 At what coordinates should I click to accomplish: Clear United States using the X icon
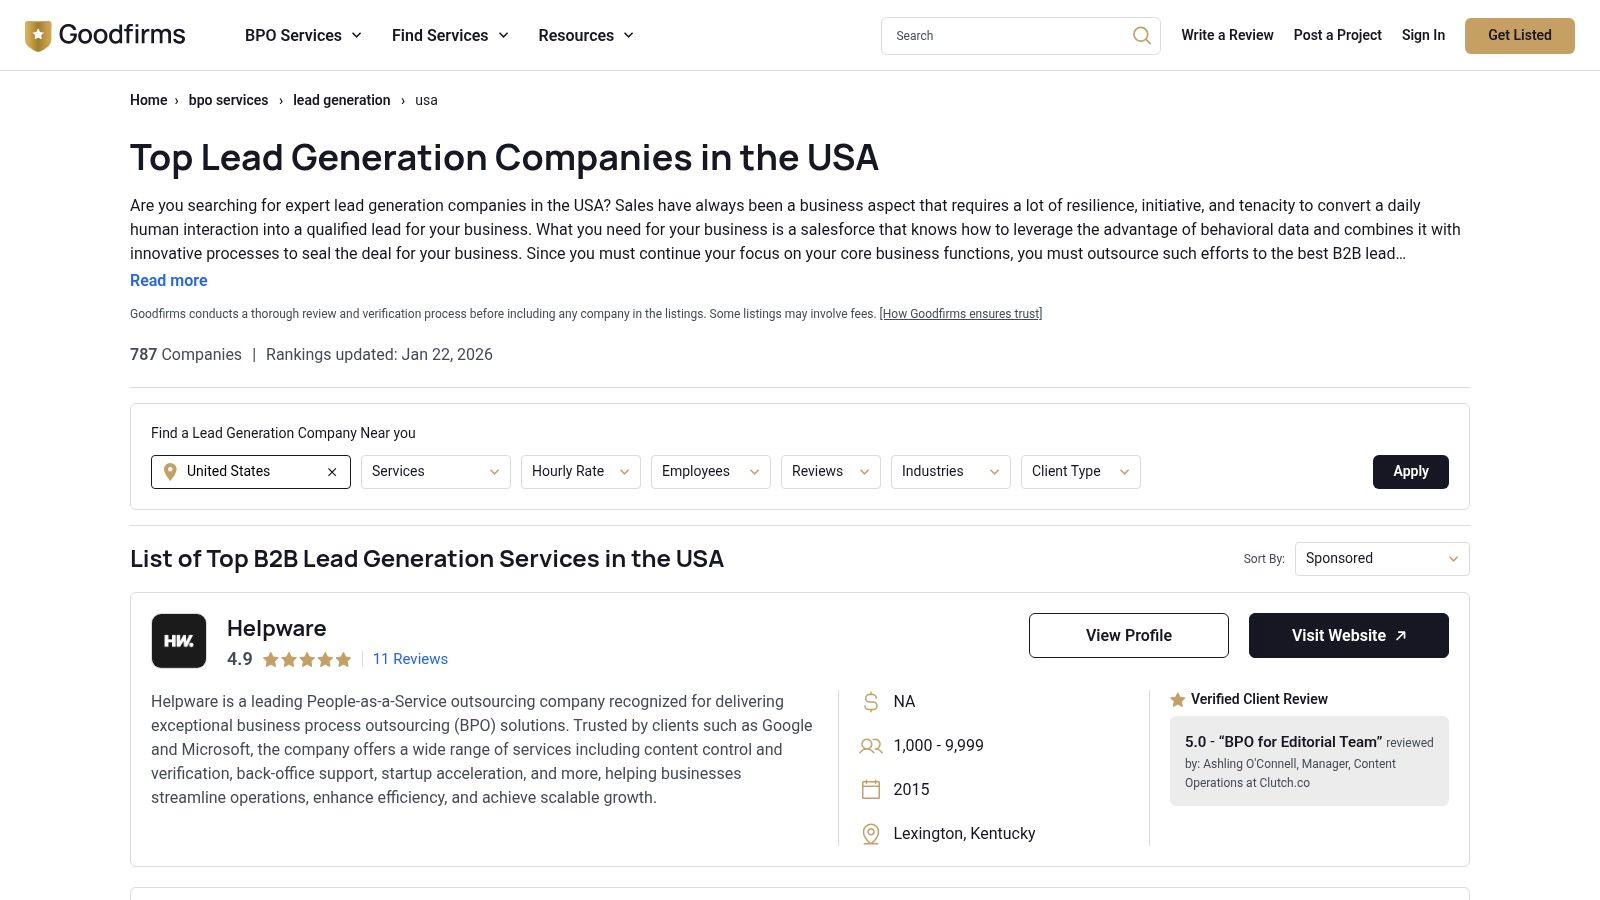coord(332,471)
